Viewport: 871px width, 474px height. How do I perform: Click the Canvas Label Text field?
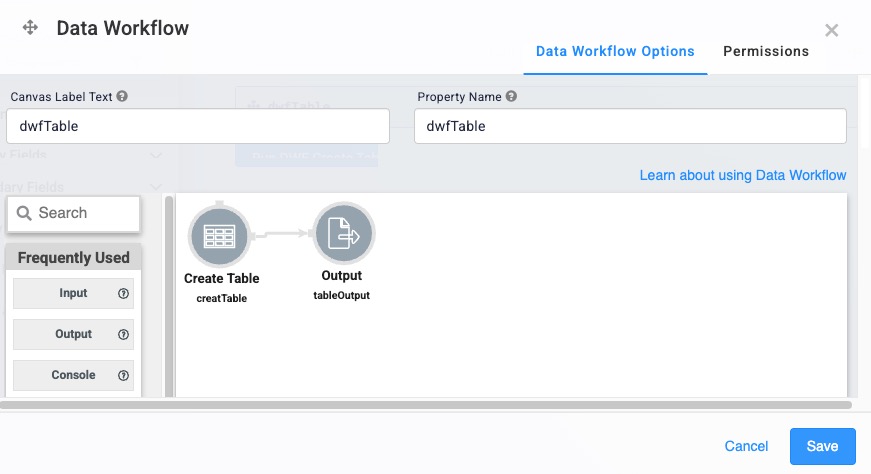(x=198, y=126)
